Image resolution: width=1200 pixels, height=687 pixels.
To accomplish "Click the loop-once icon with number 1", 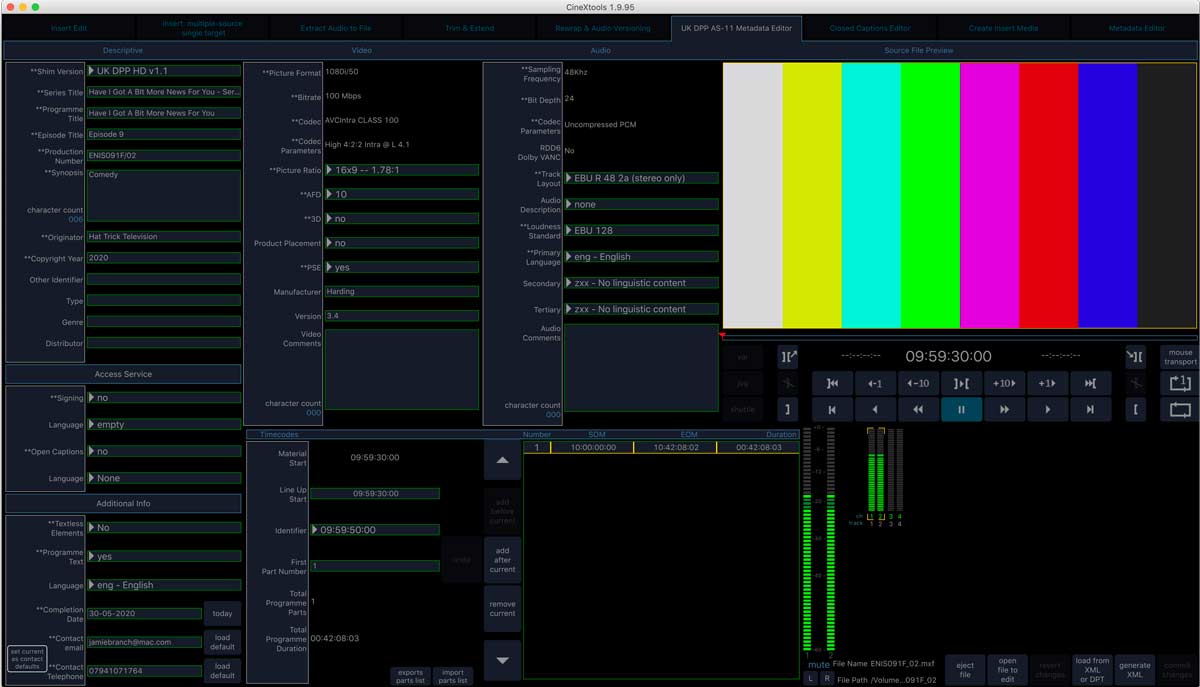I will point(1178,383).
